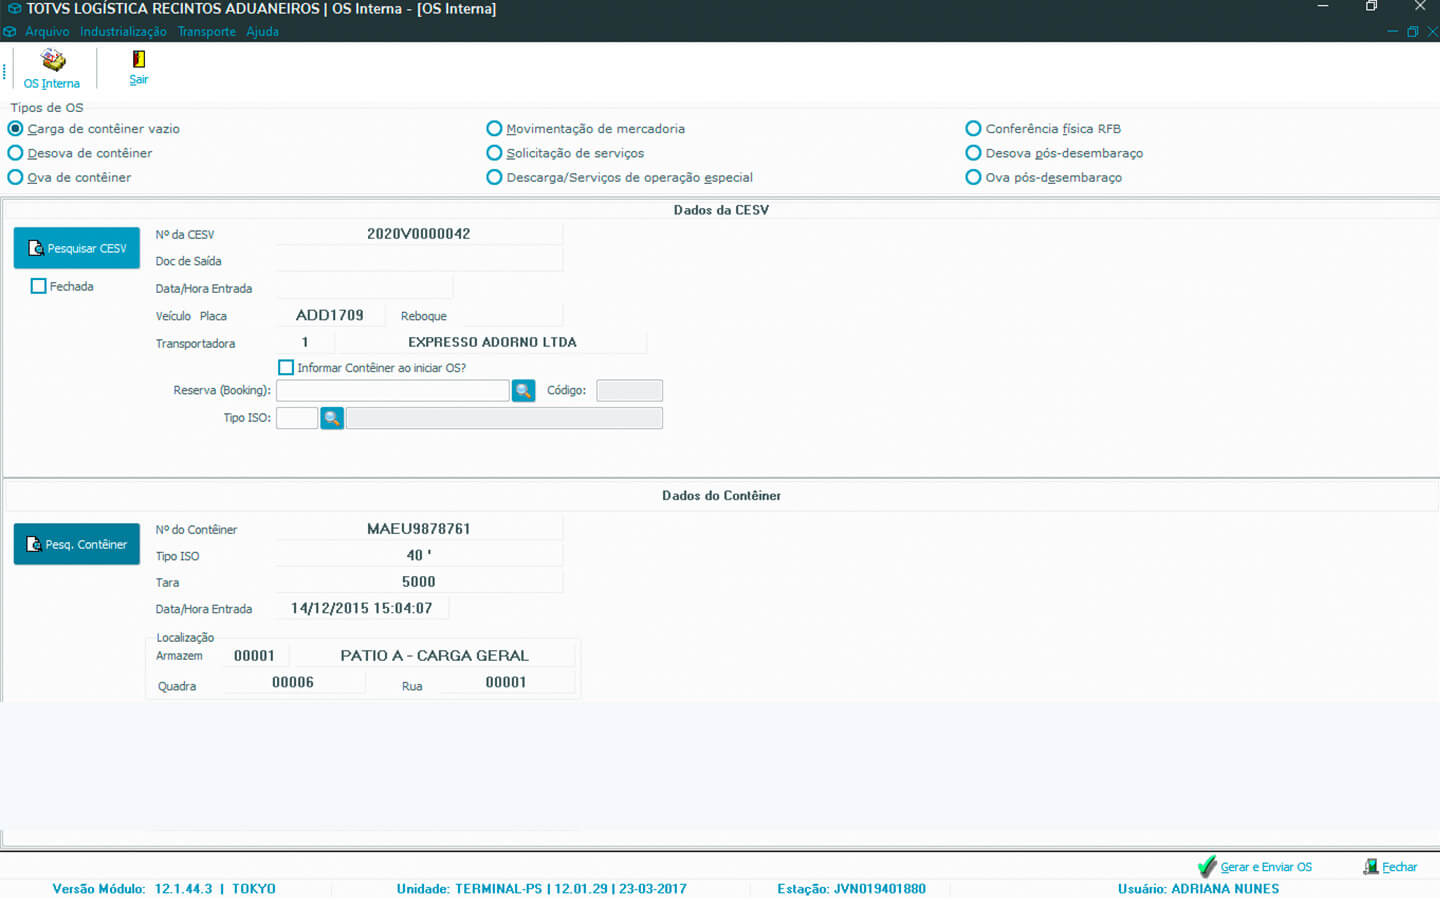This screenshot has width=1440, height=900.
Task: Select Conferência física RFB option
Action: tap(973, 129)
